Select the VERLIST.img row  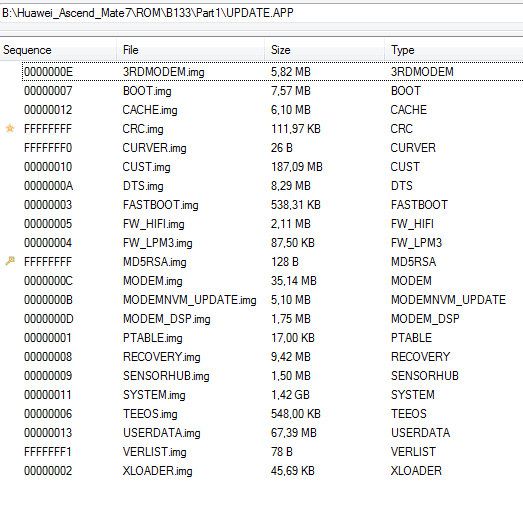pyautogui.click(x=273, y=452)
